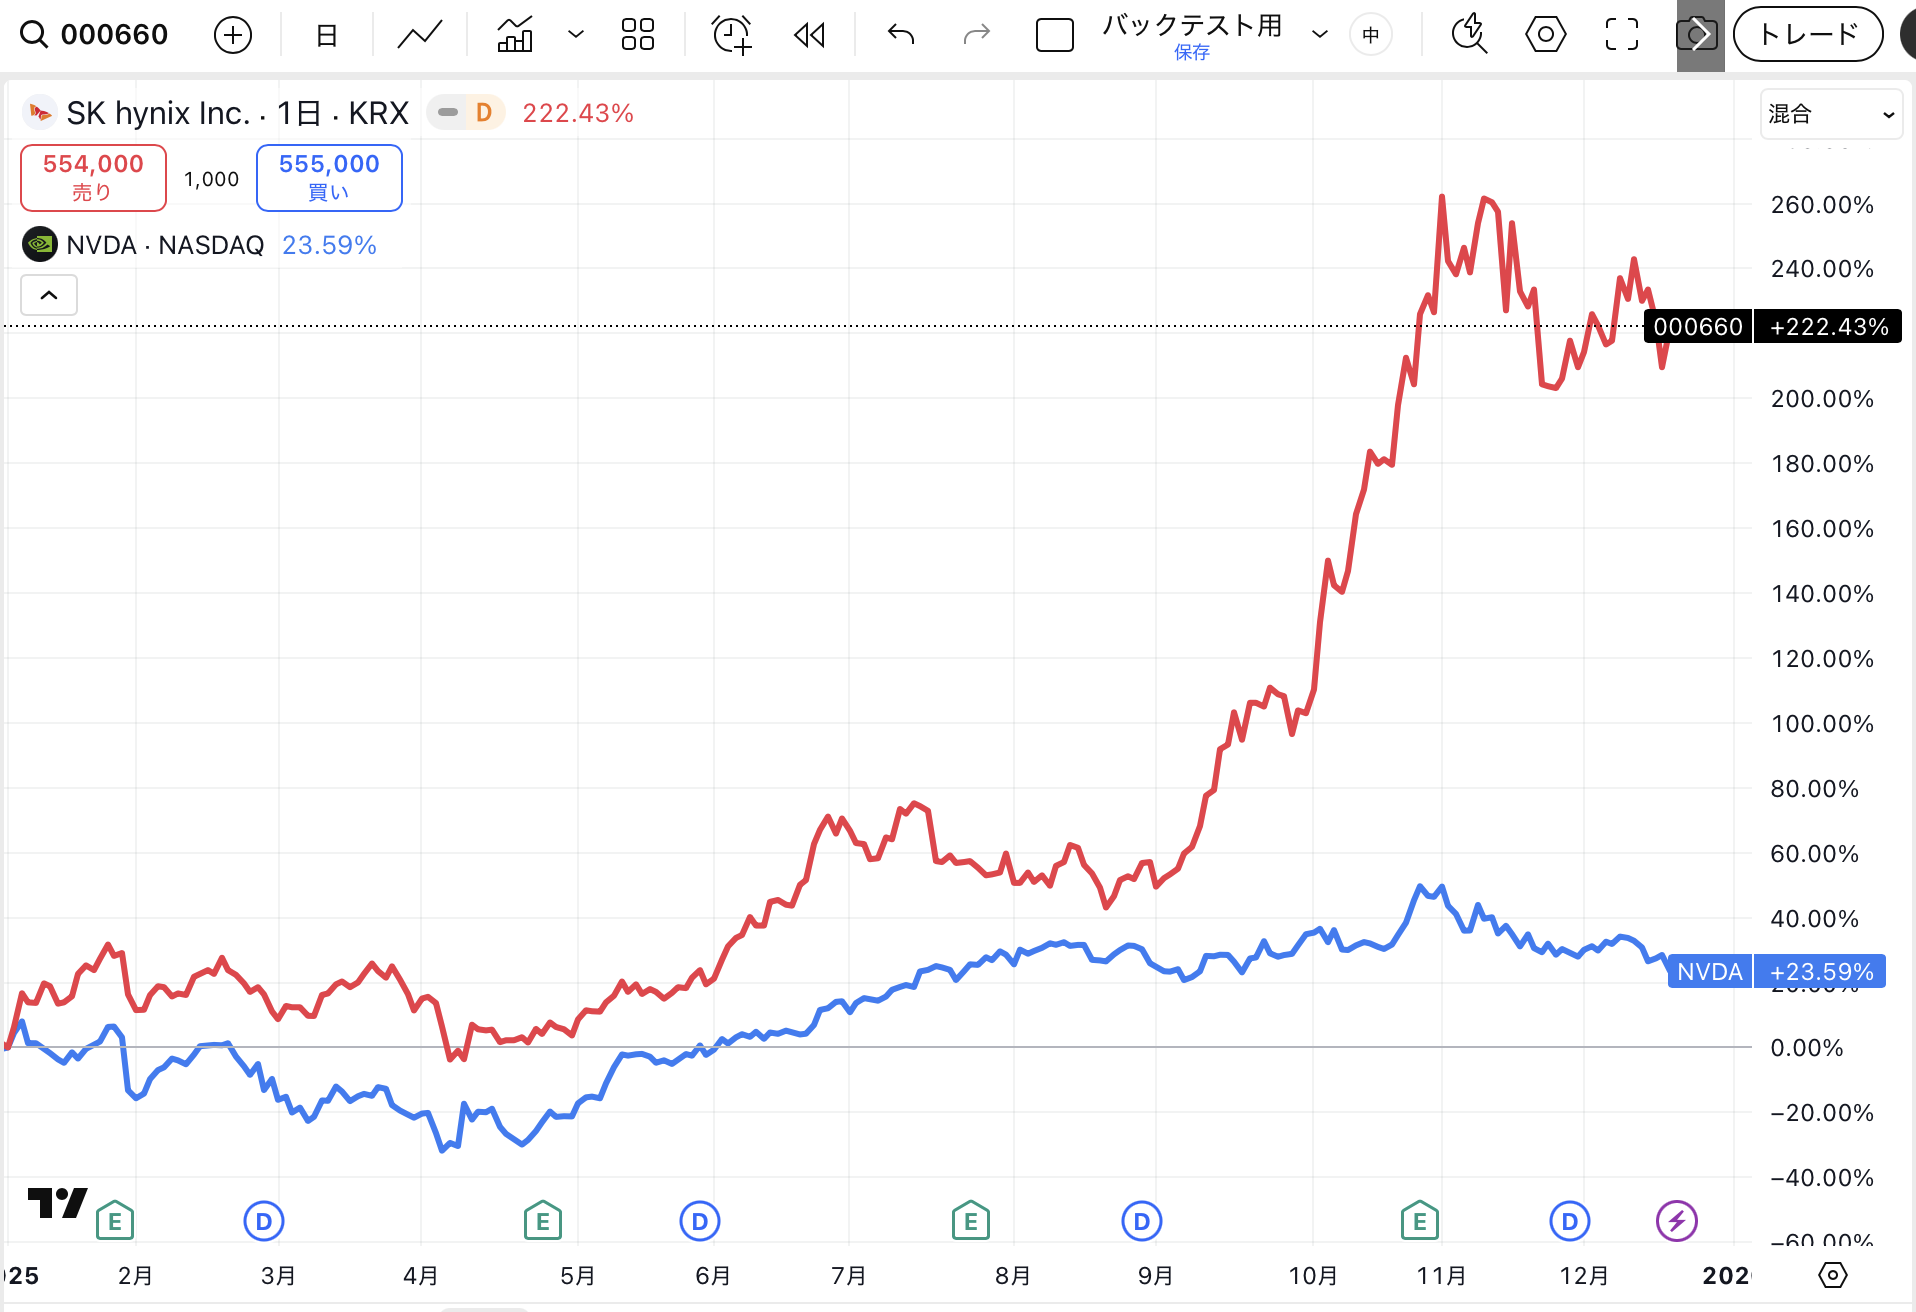This screenshot has width=1916, height=1312.
Task: Click the November earnings E marker
Action: (1419, 1221)
